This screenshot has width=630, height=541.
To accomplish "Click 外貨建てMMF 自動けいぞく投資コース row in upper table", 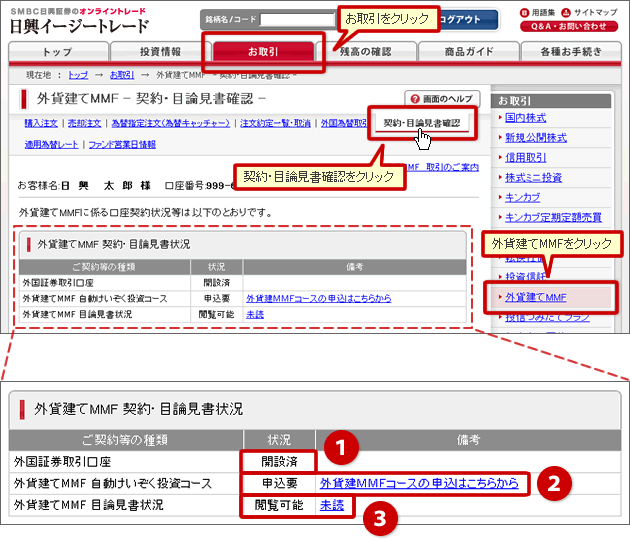I will tap(95, 298).
